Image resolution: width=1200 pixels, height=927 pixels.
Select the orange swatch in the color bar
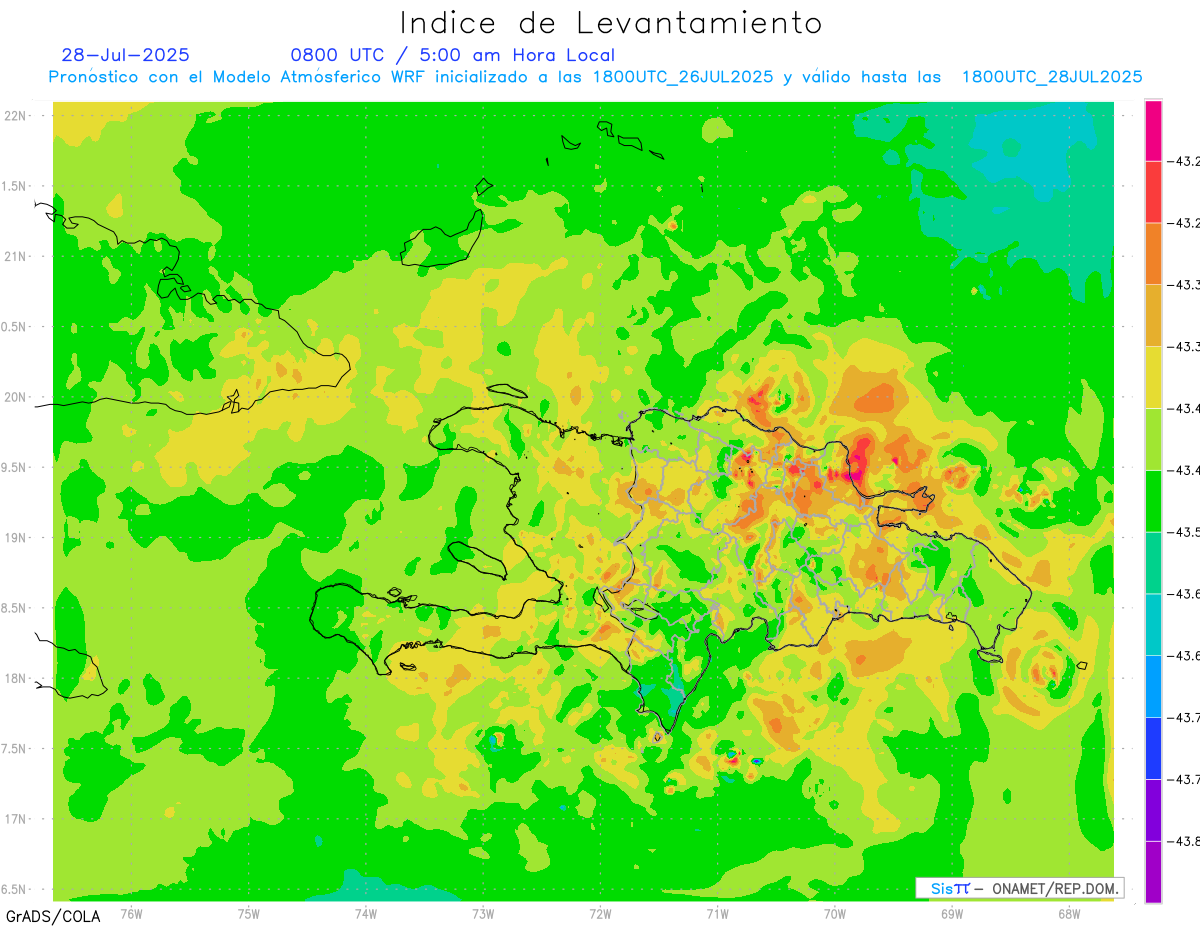tap(1153, 254)
